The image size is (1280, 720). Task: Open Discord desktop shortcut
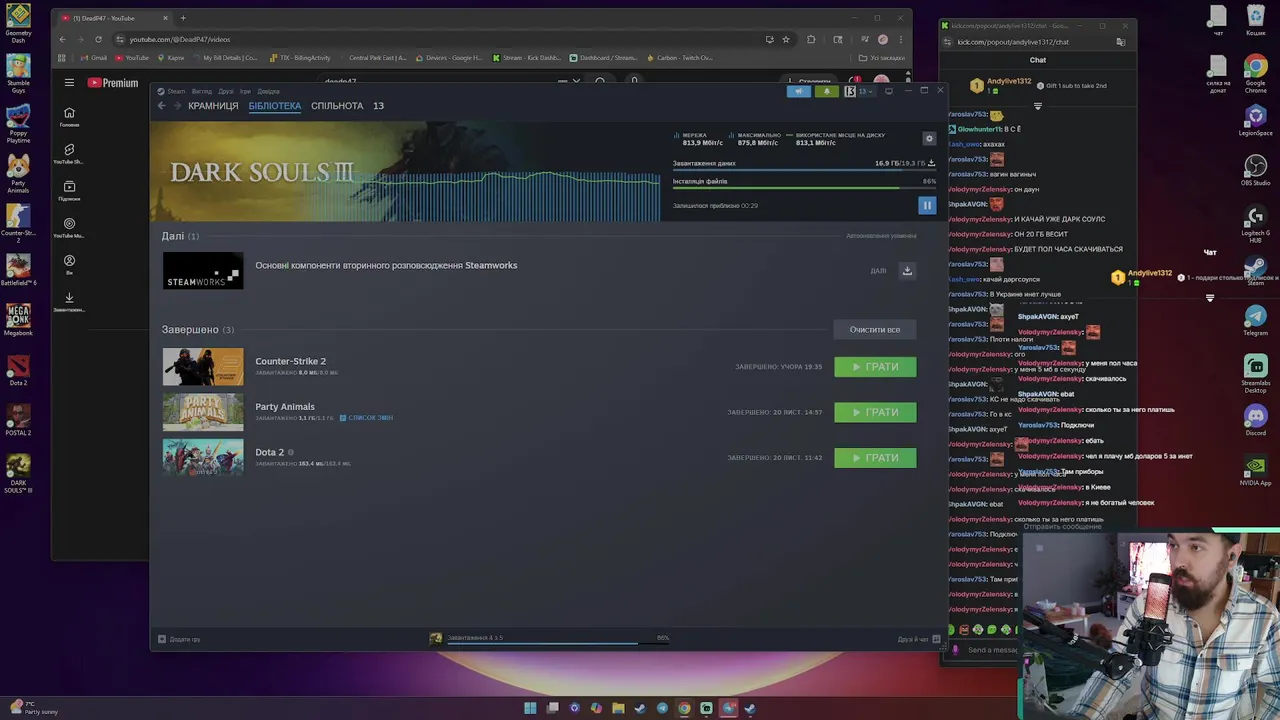1255,420
